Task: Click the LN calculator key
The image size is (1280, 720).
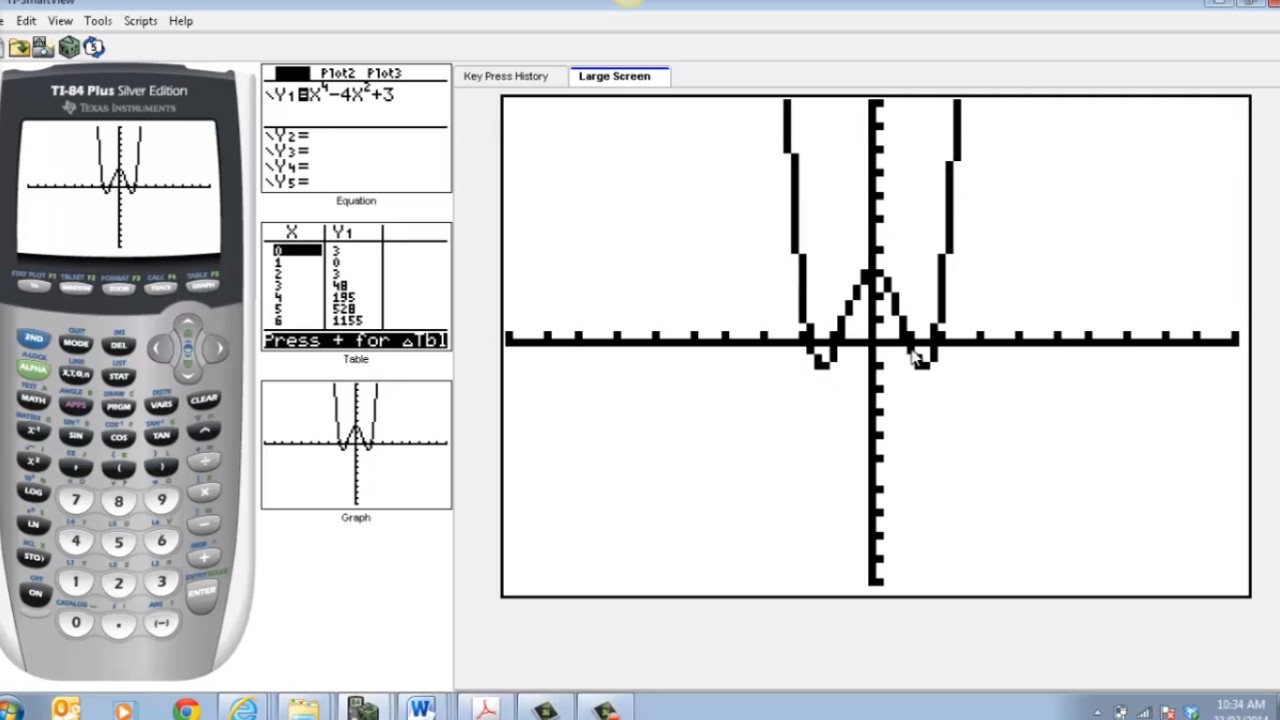Action: pos(33,524)
